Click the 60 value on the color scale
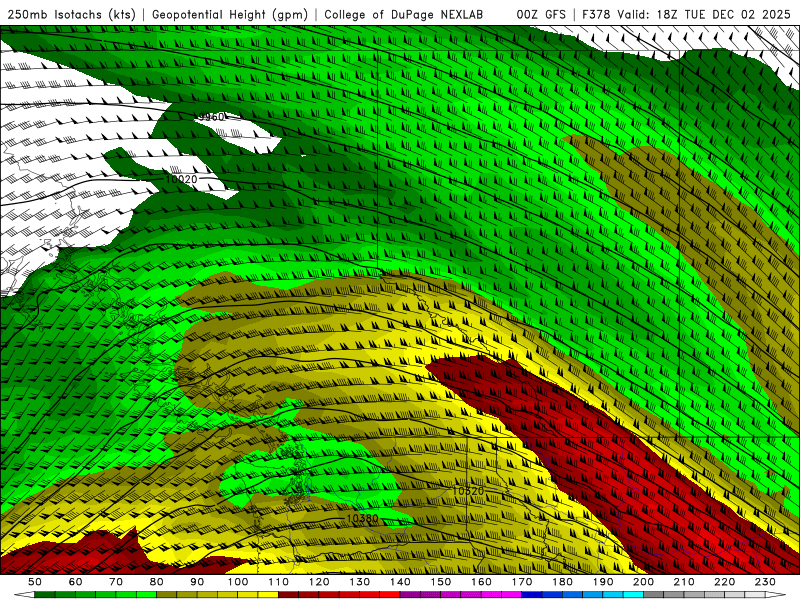The height and width of the screenshot is (600, 800). pyautogui.click(x=75, y=582)
